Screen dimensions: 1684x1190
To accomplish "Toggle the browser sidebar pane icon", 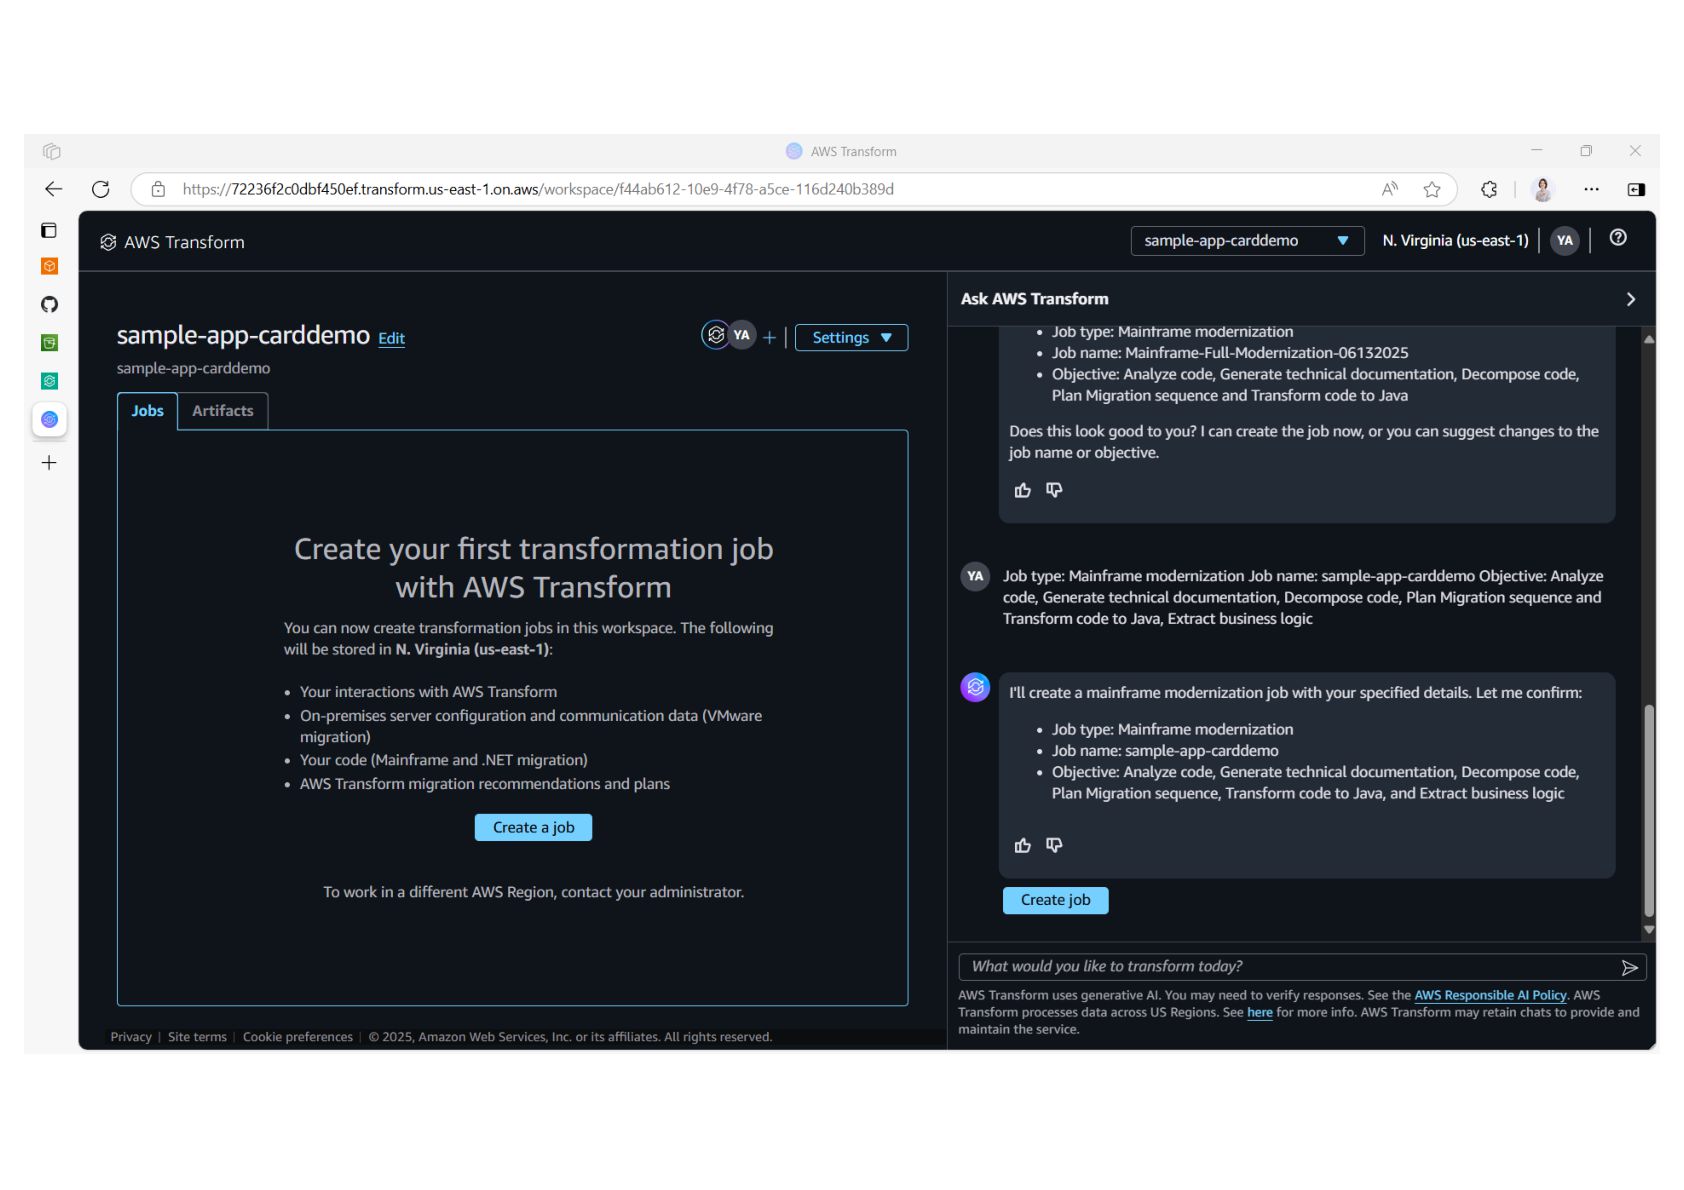I will coord(1636,189).
